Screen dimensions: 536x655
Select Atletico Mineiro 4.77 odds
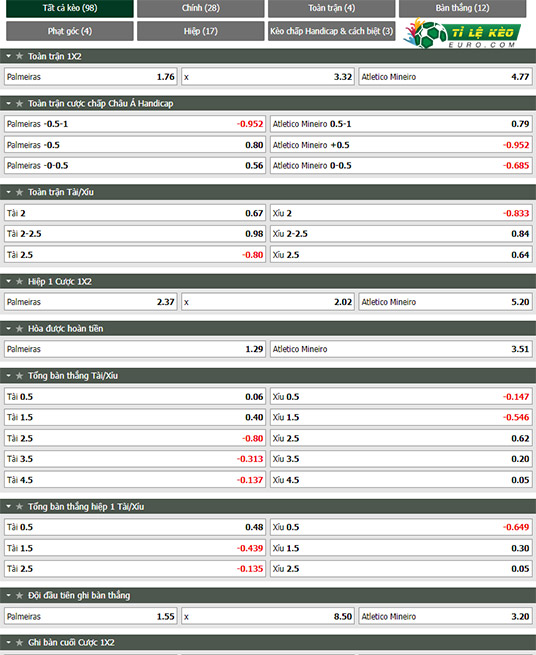445,77
